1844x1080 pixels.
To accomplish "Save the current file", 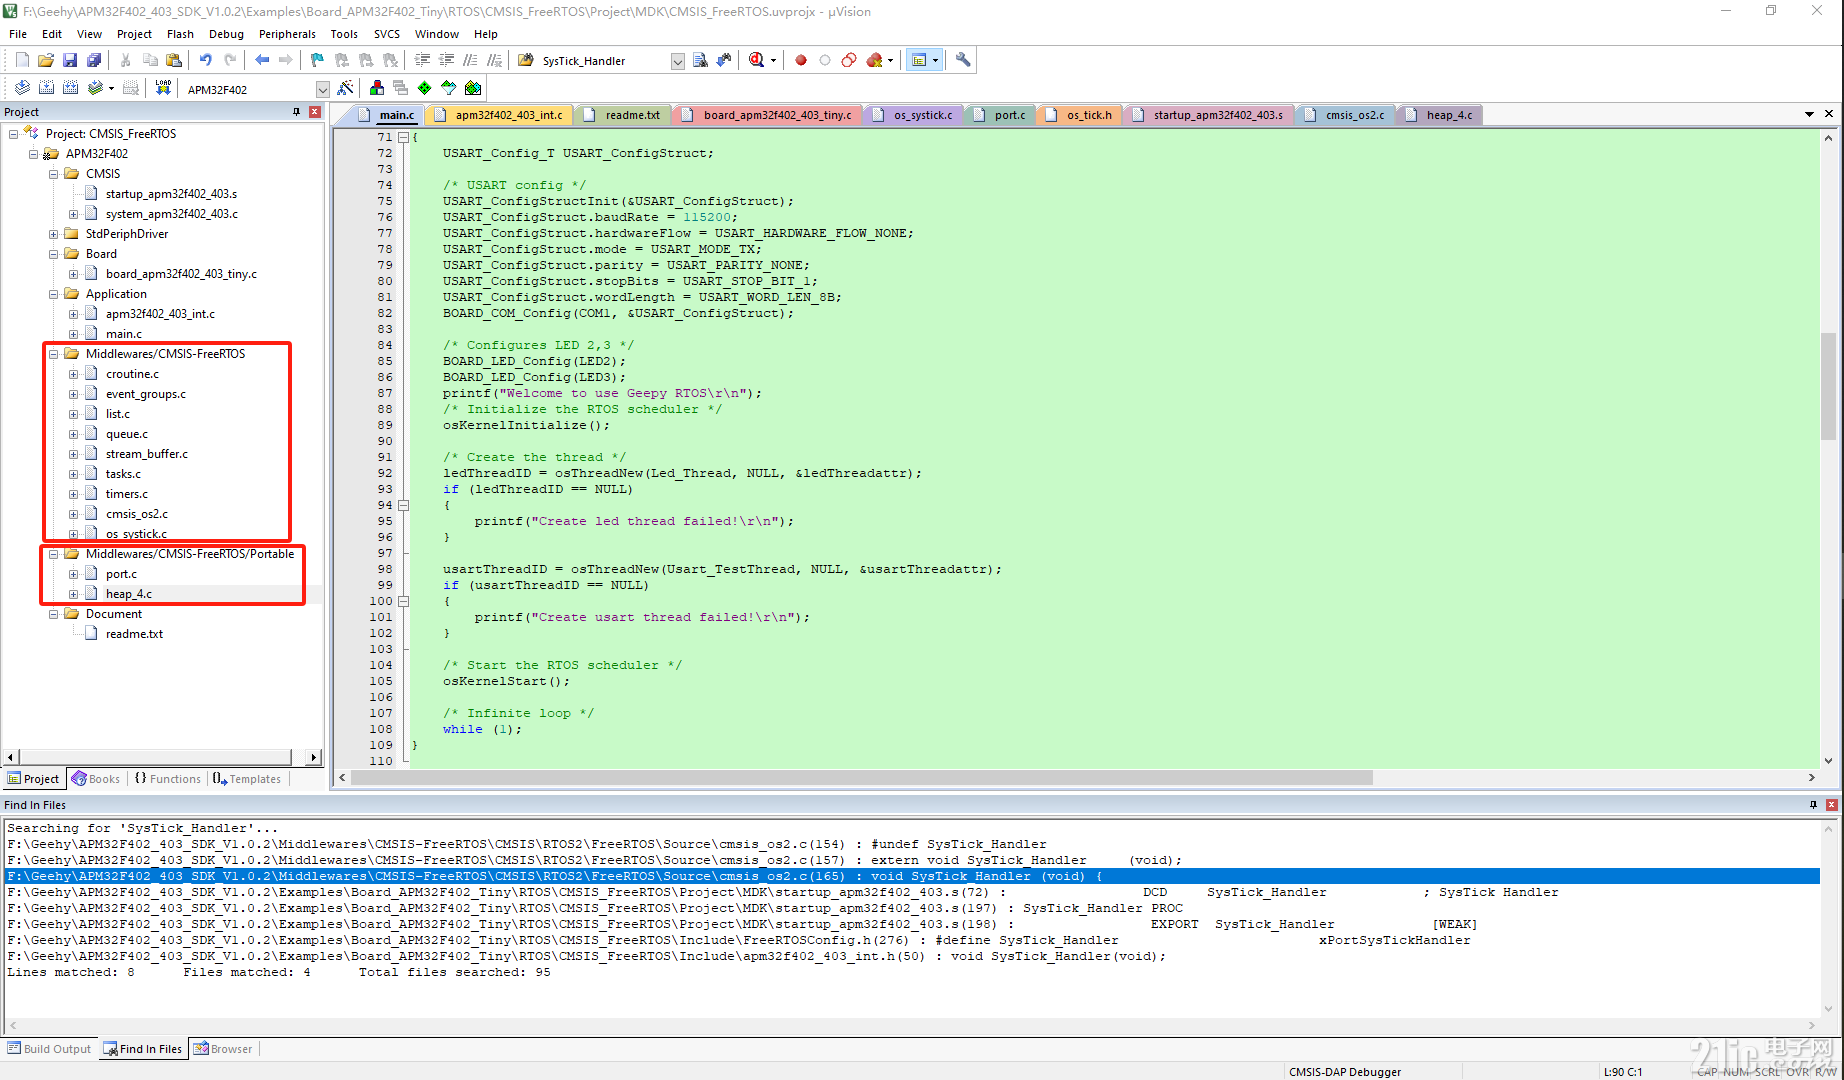I will pyautogui.click(x=70, y=60).
